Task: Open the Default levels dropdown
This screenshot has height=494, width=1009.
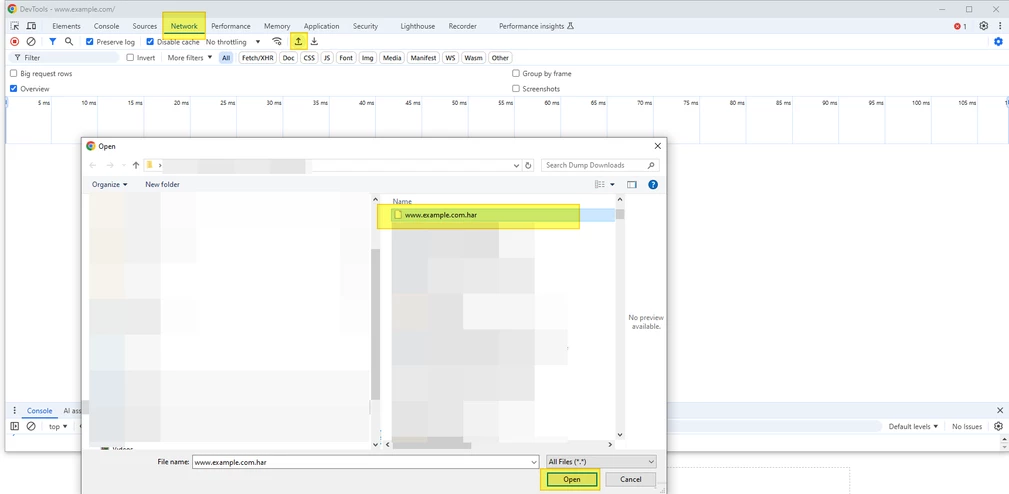Action: (x=913, y=426)
